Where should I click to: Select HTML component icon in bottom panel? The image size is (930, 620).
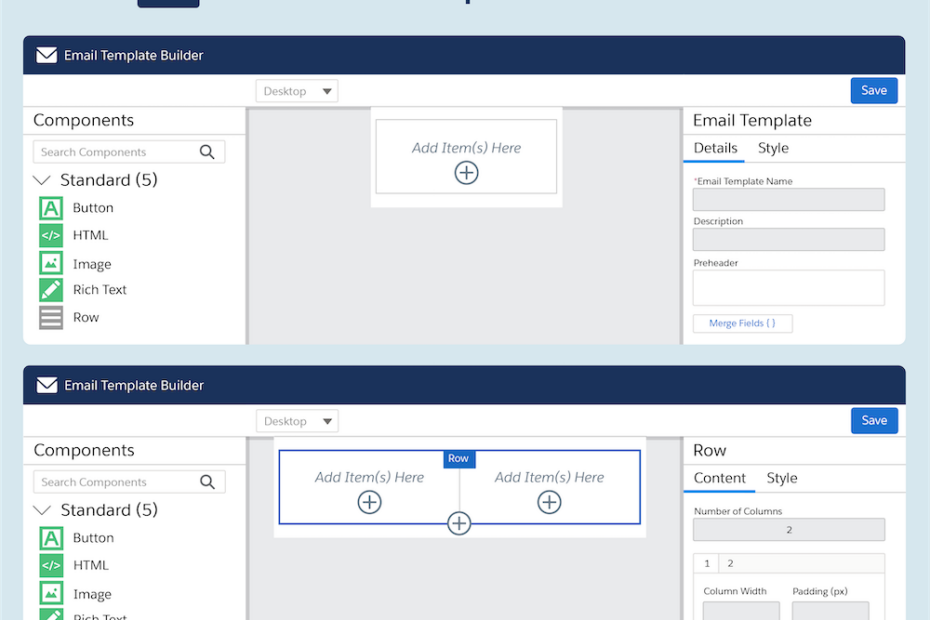coord(51,565)
